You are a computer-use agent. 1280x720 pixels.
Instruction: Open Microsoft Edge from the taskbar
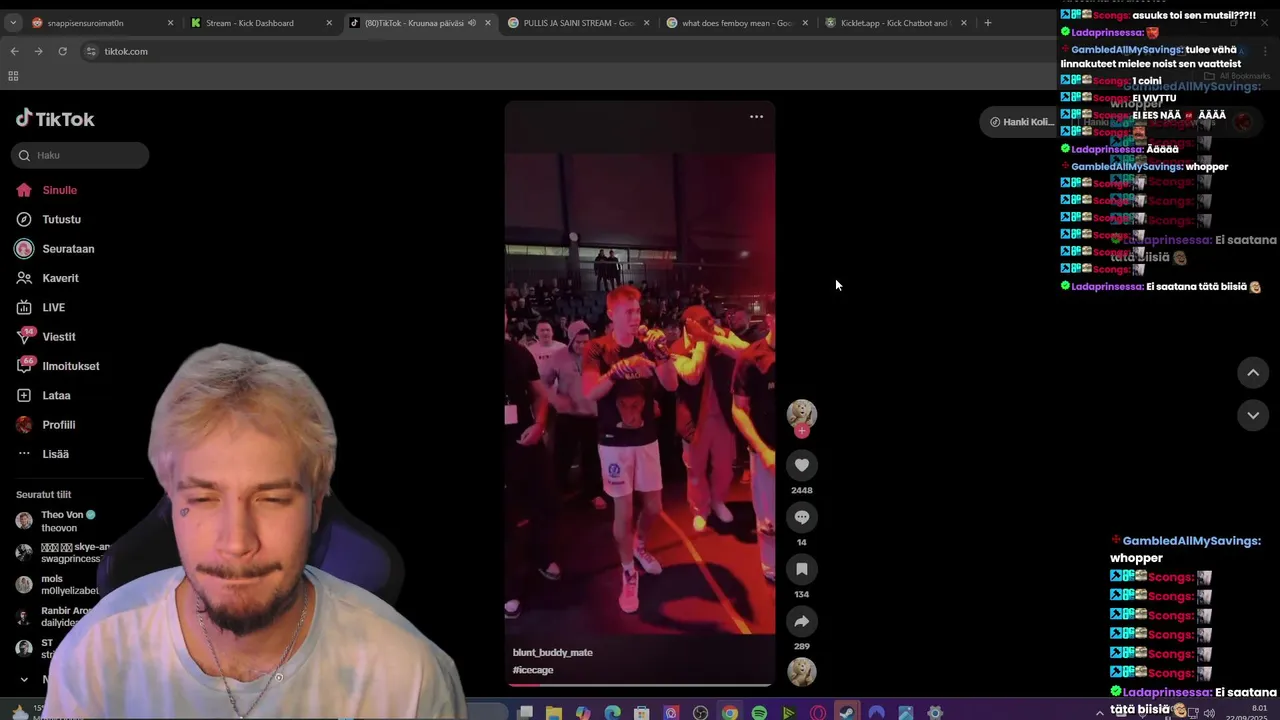click(x=612, y=713)
